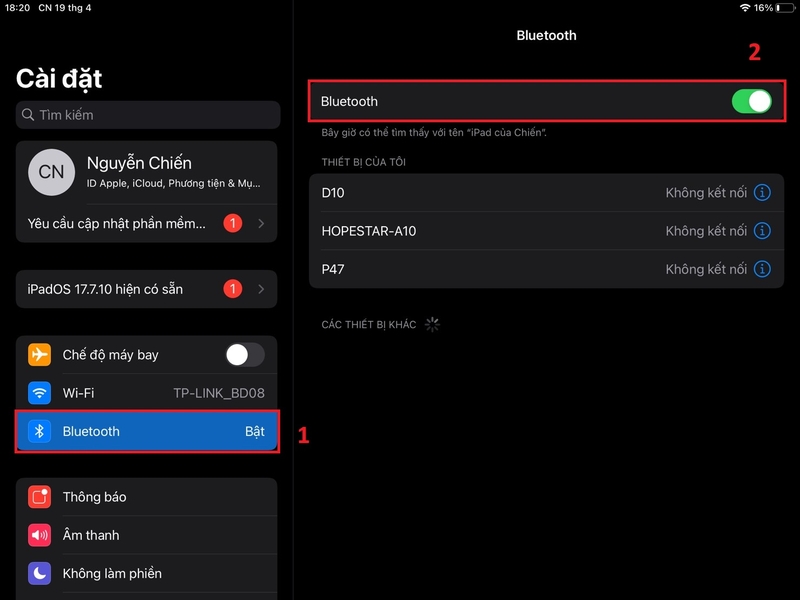The height and width of the screenshot is (600, 800).
Task: Open iPadOS 17.7.10 hiện có sẵn chevron
Action: point(261,289)
